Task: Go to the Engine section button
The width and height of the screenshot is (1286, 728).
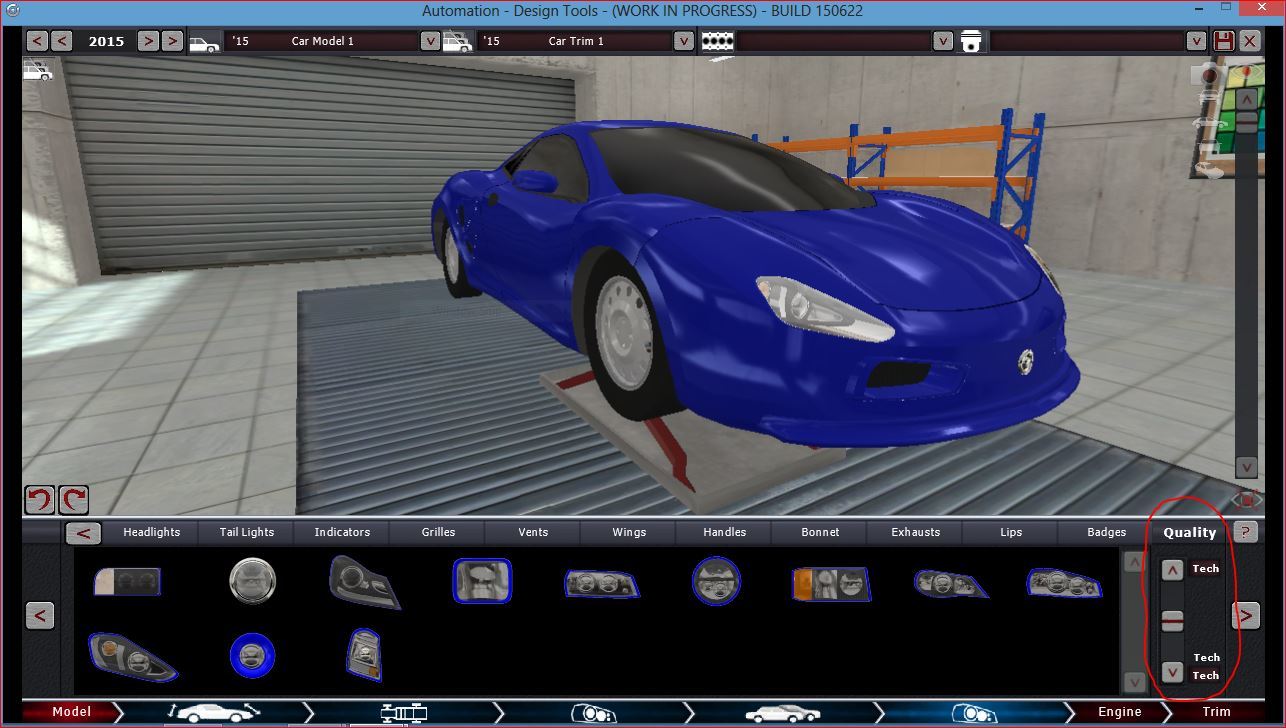Action: pyautogui.click(x=1119, y=712)
